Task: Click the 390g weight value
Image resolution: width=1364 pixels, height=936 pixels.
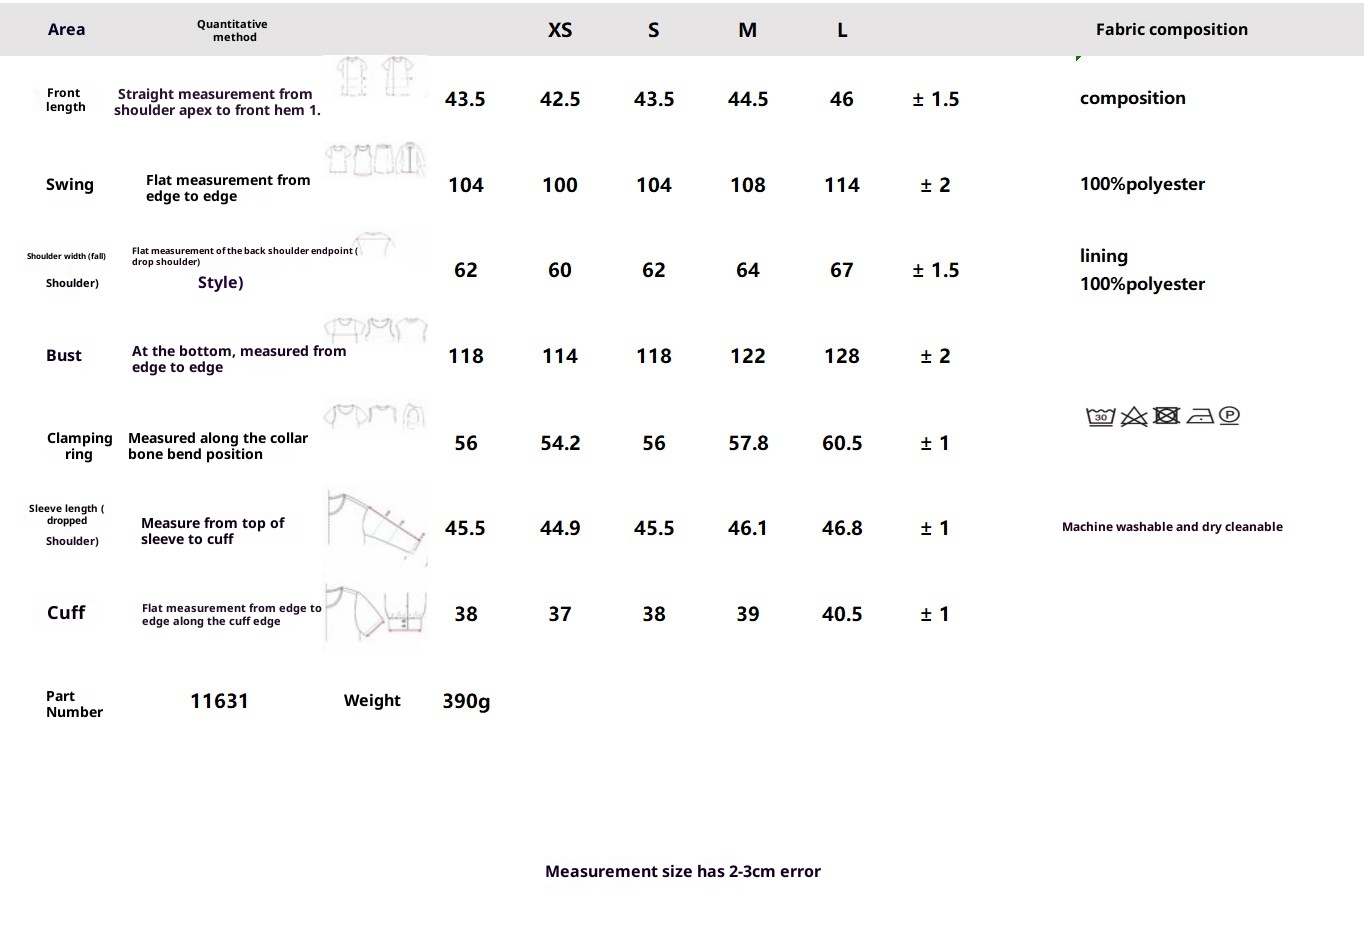Action: [x=466, y=701]
